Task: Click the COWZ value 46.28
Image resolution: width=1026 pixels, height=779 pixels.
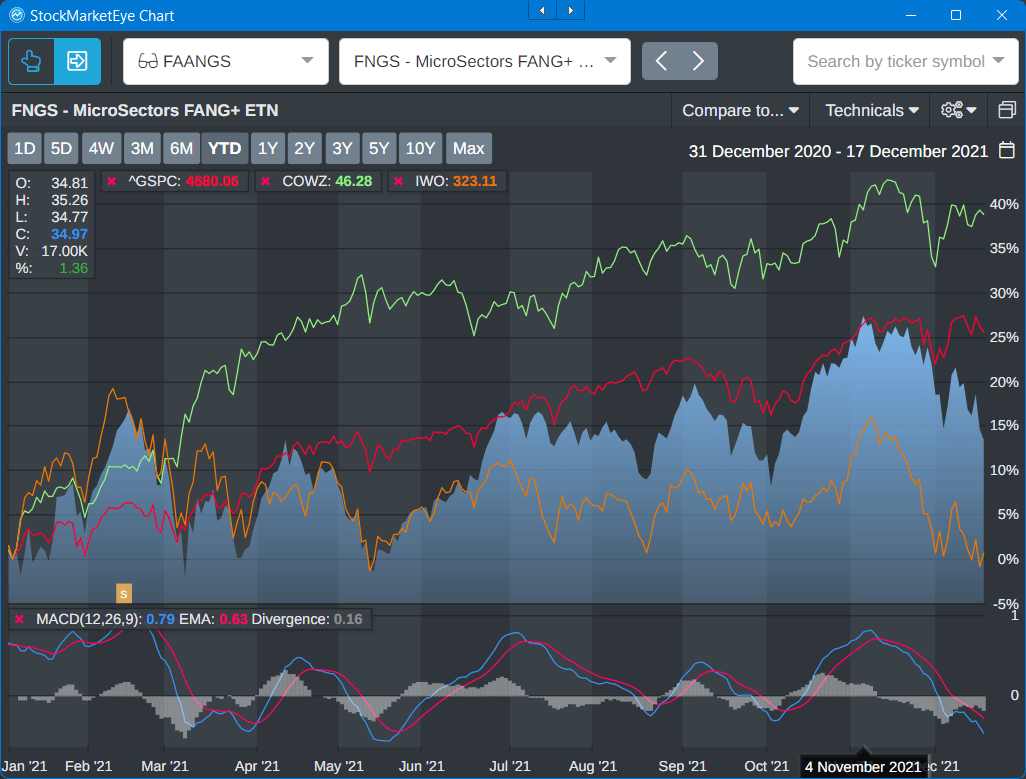Action: (x=353, y=181)
